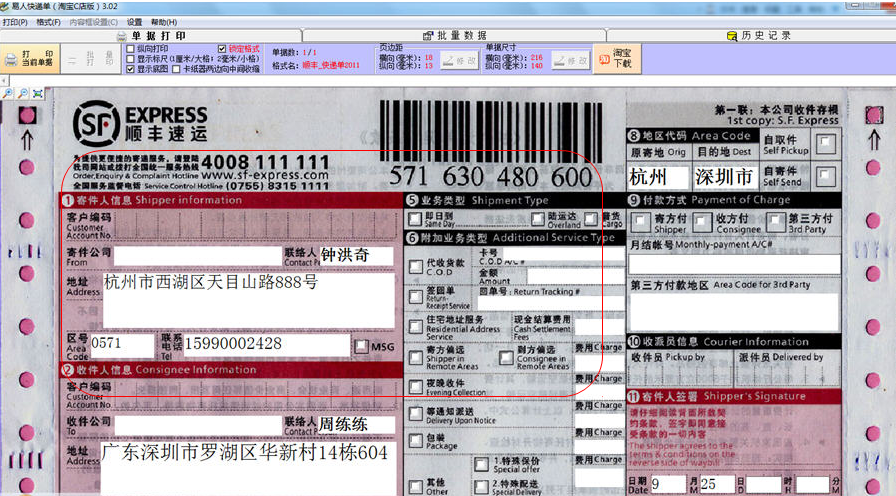Screen dimensions: 896x496
Task: Click the 批量打印 batch print button
Action: 91,58
